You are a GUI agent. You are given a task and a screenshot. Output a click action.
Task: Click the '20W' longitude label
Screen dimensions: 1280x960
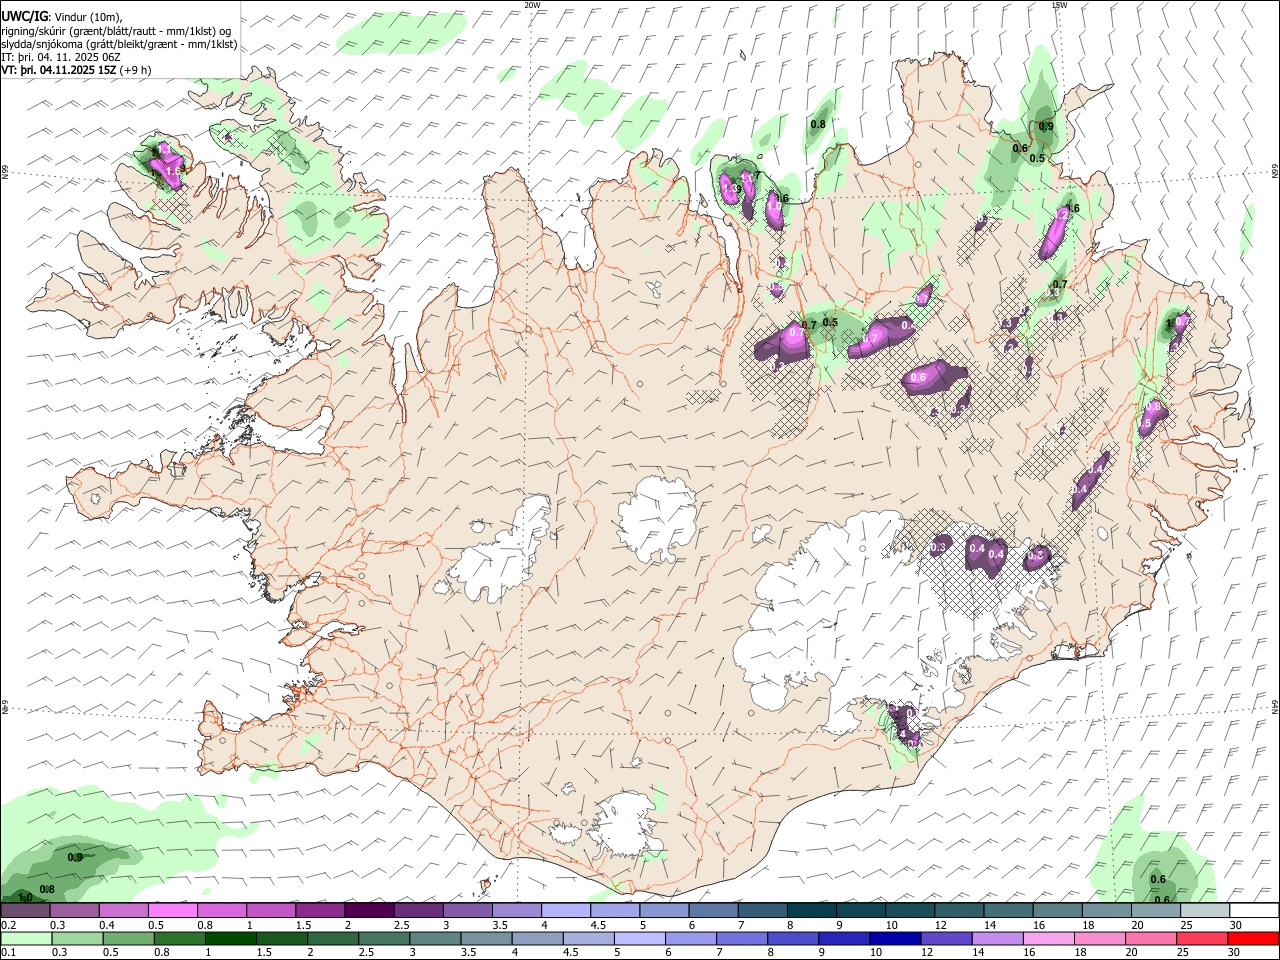532,5
